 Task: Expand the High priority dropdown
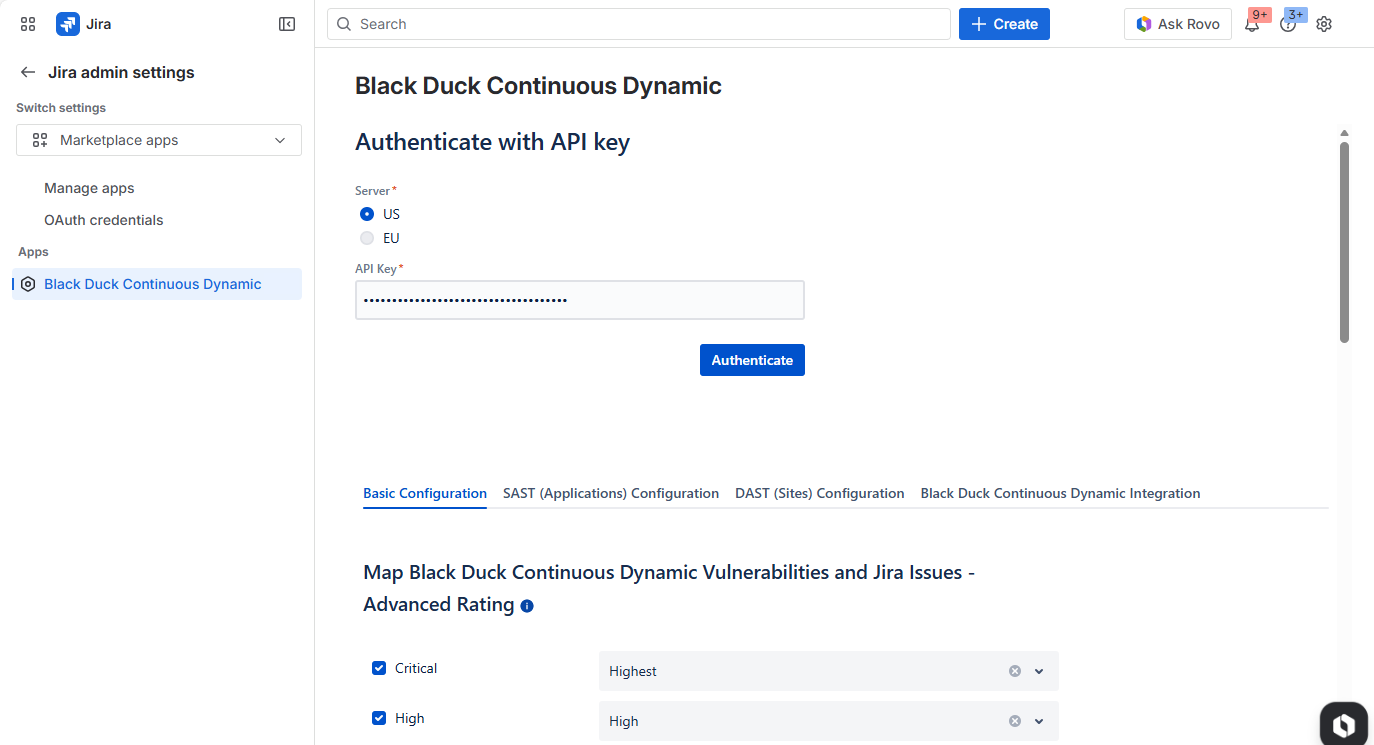(1039, 721)
